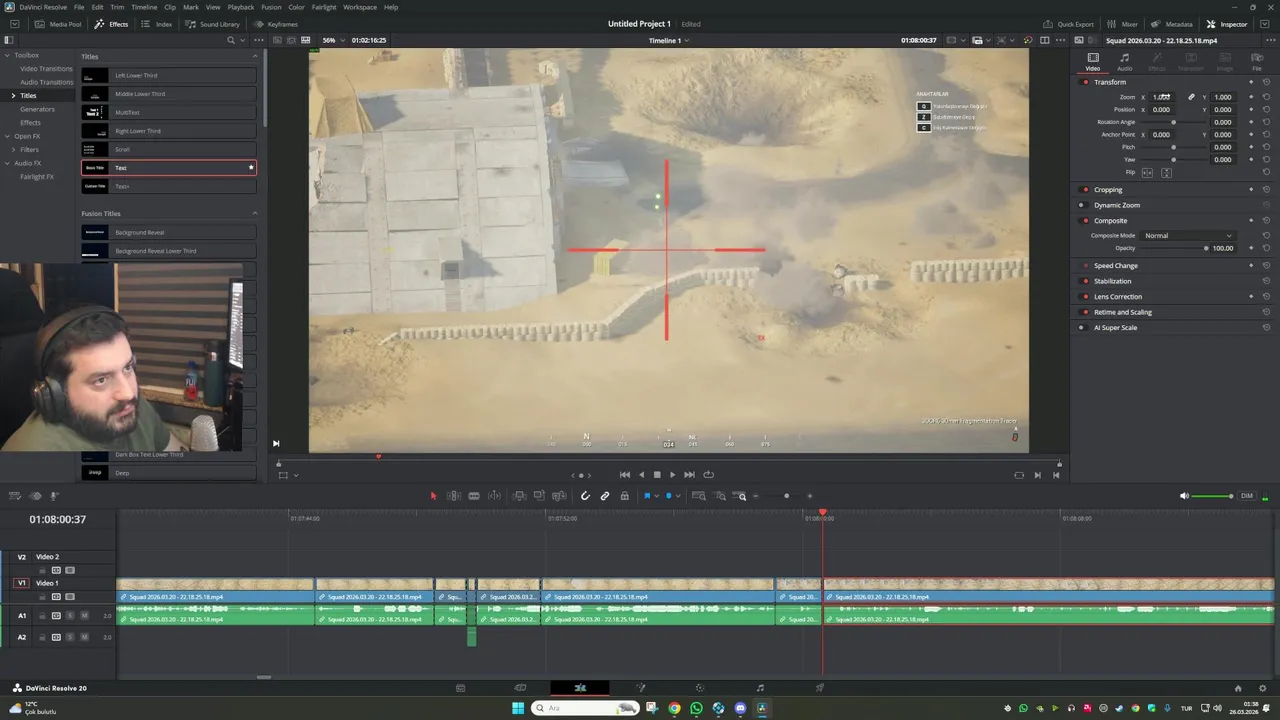Collapse the Fusion Titles list header
Image resolution: width=1280 pixels, height=720 pixels.
pyautogui.click(x=254, y=213)
